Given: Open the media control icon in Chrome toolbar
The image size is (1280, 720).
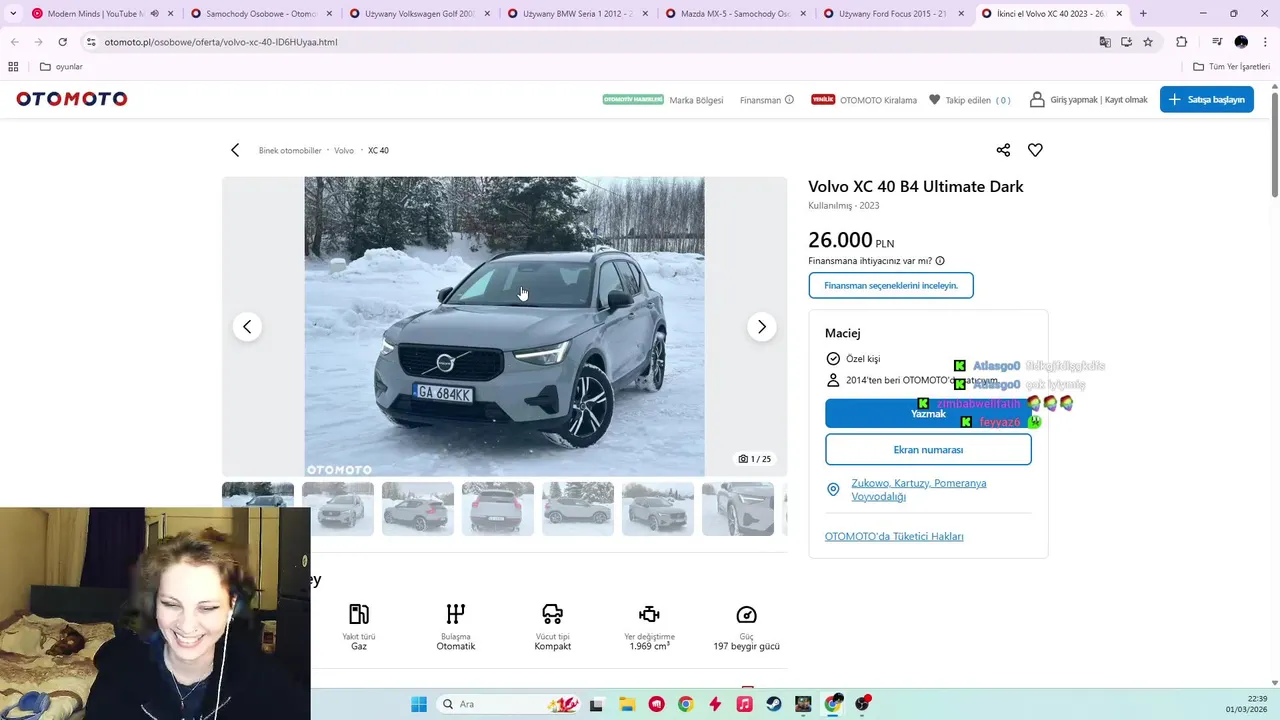Looking at the screenshot, I should pos(1217,42).
